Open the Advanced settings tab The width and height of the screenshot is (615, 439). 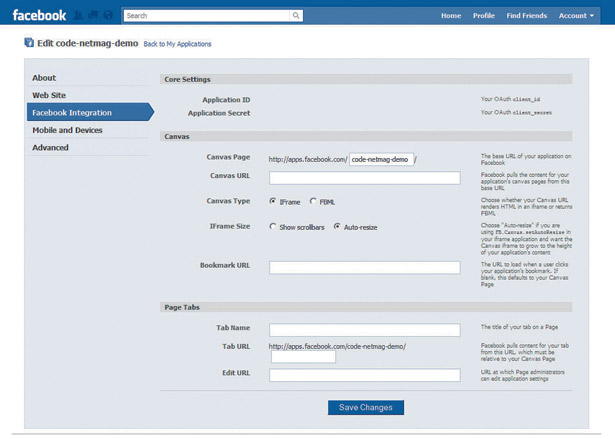[x=88, y=148]
